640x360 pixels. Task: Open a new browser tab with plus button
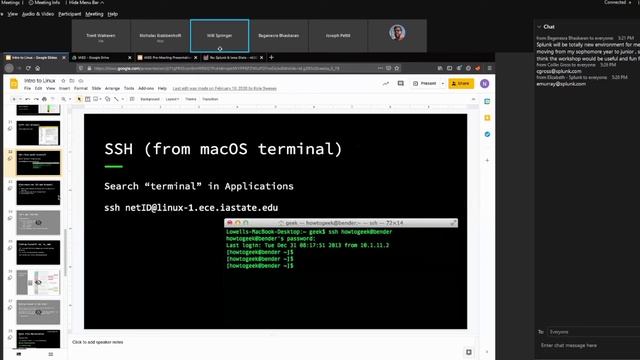click(x=271, y=58)
